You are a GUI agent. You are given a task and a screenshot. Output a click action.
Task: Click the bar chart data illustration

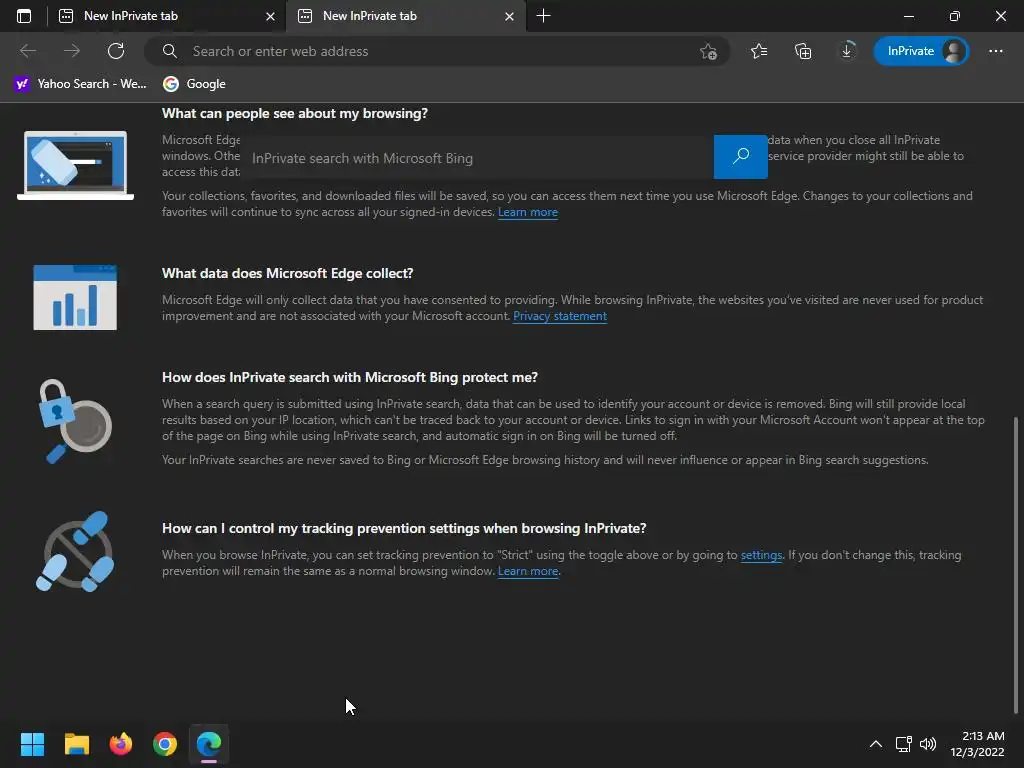pyautogui.click(x=75, y=297)
